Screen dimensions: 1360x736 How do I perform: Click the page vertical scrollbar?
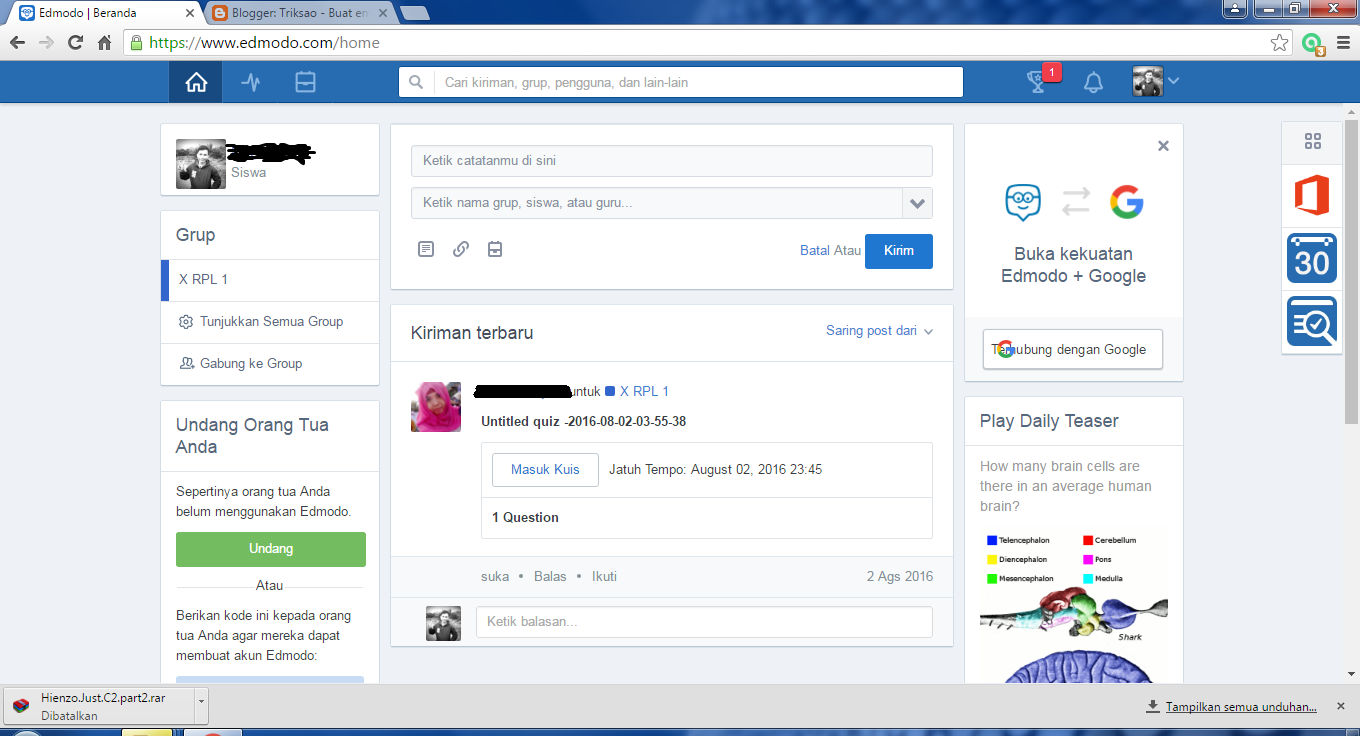pyautogui.click(x=1351, y=270)
